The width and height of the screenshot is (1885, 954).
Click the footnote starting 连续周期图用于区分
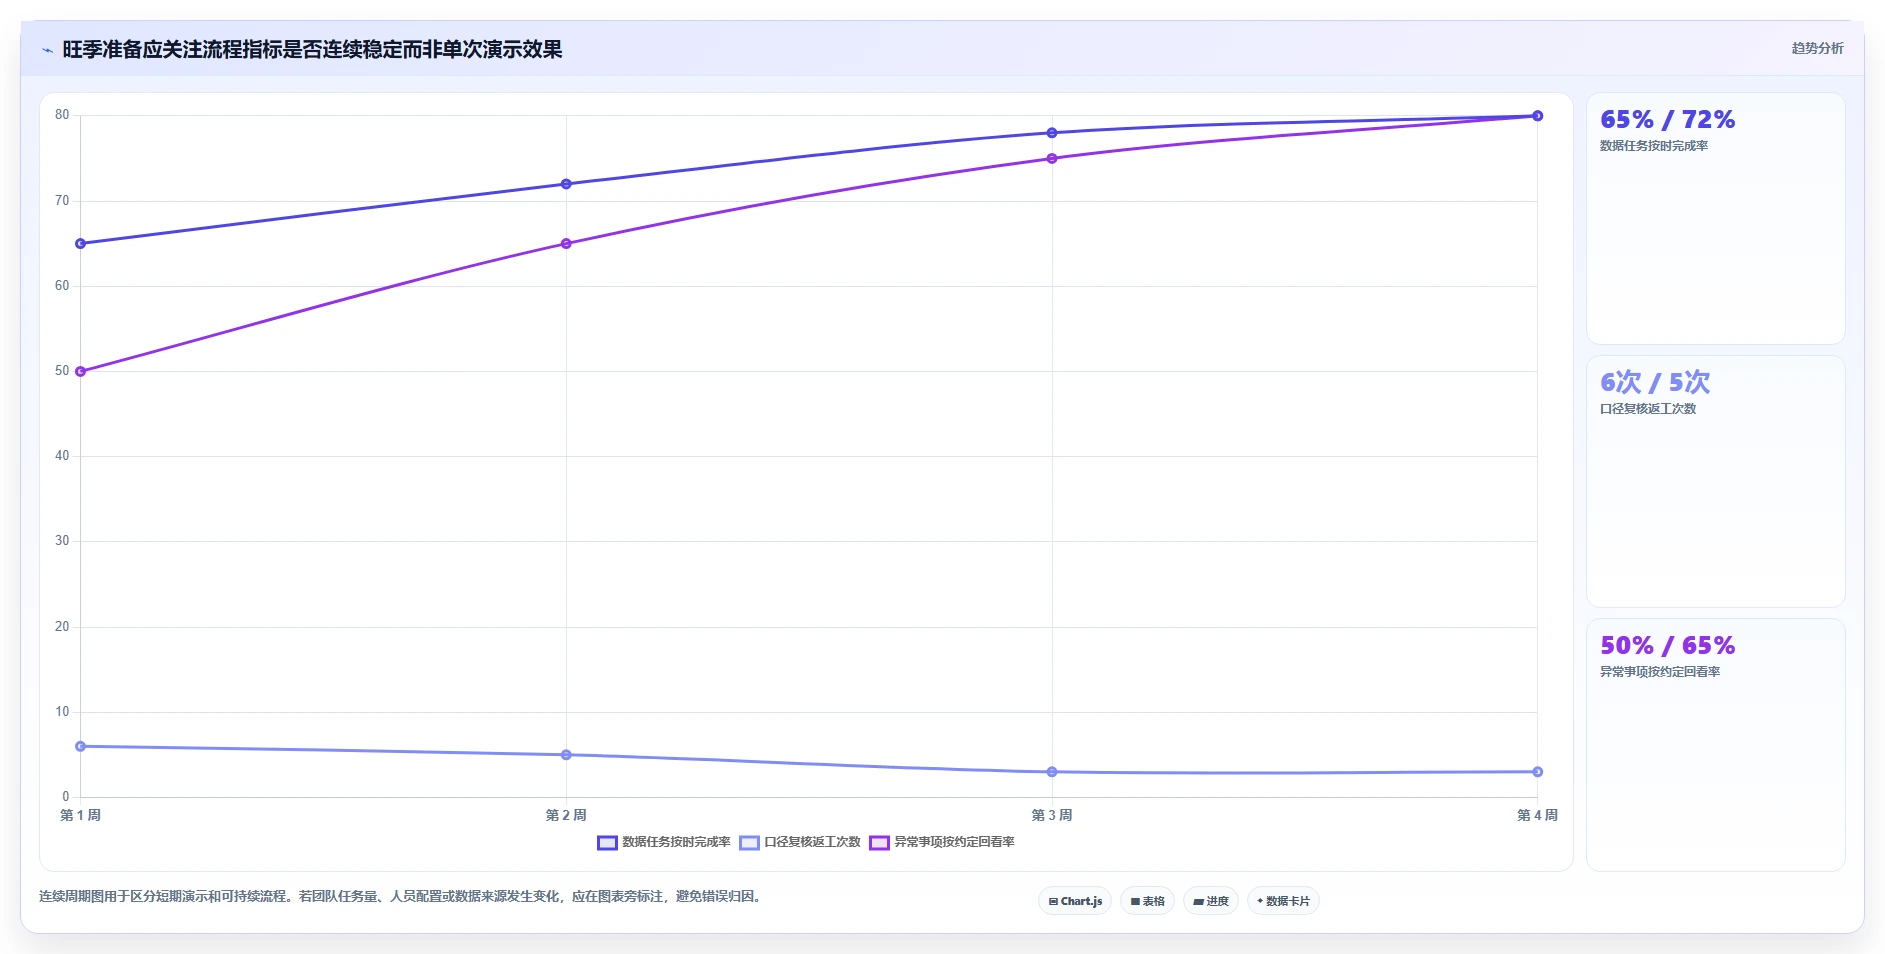[402, 897]
